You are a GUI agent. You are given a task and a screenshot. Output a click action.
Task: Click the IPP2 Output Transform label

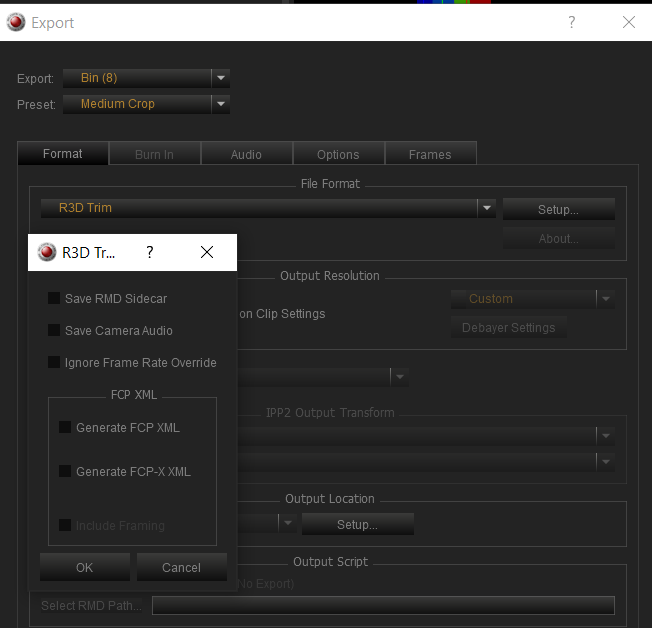tap(330, 413)
